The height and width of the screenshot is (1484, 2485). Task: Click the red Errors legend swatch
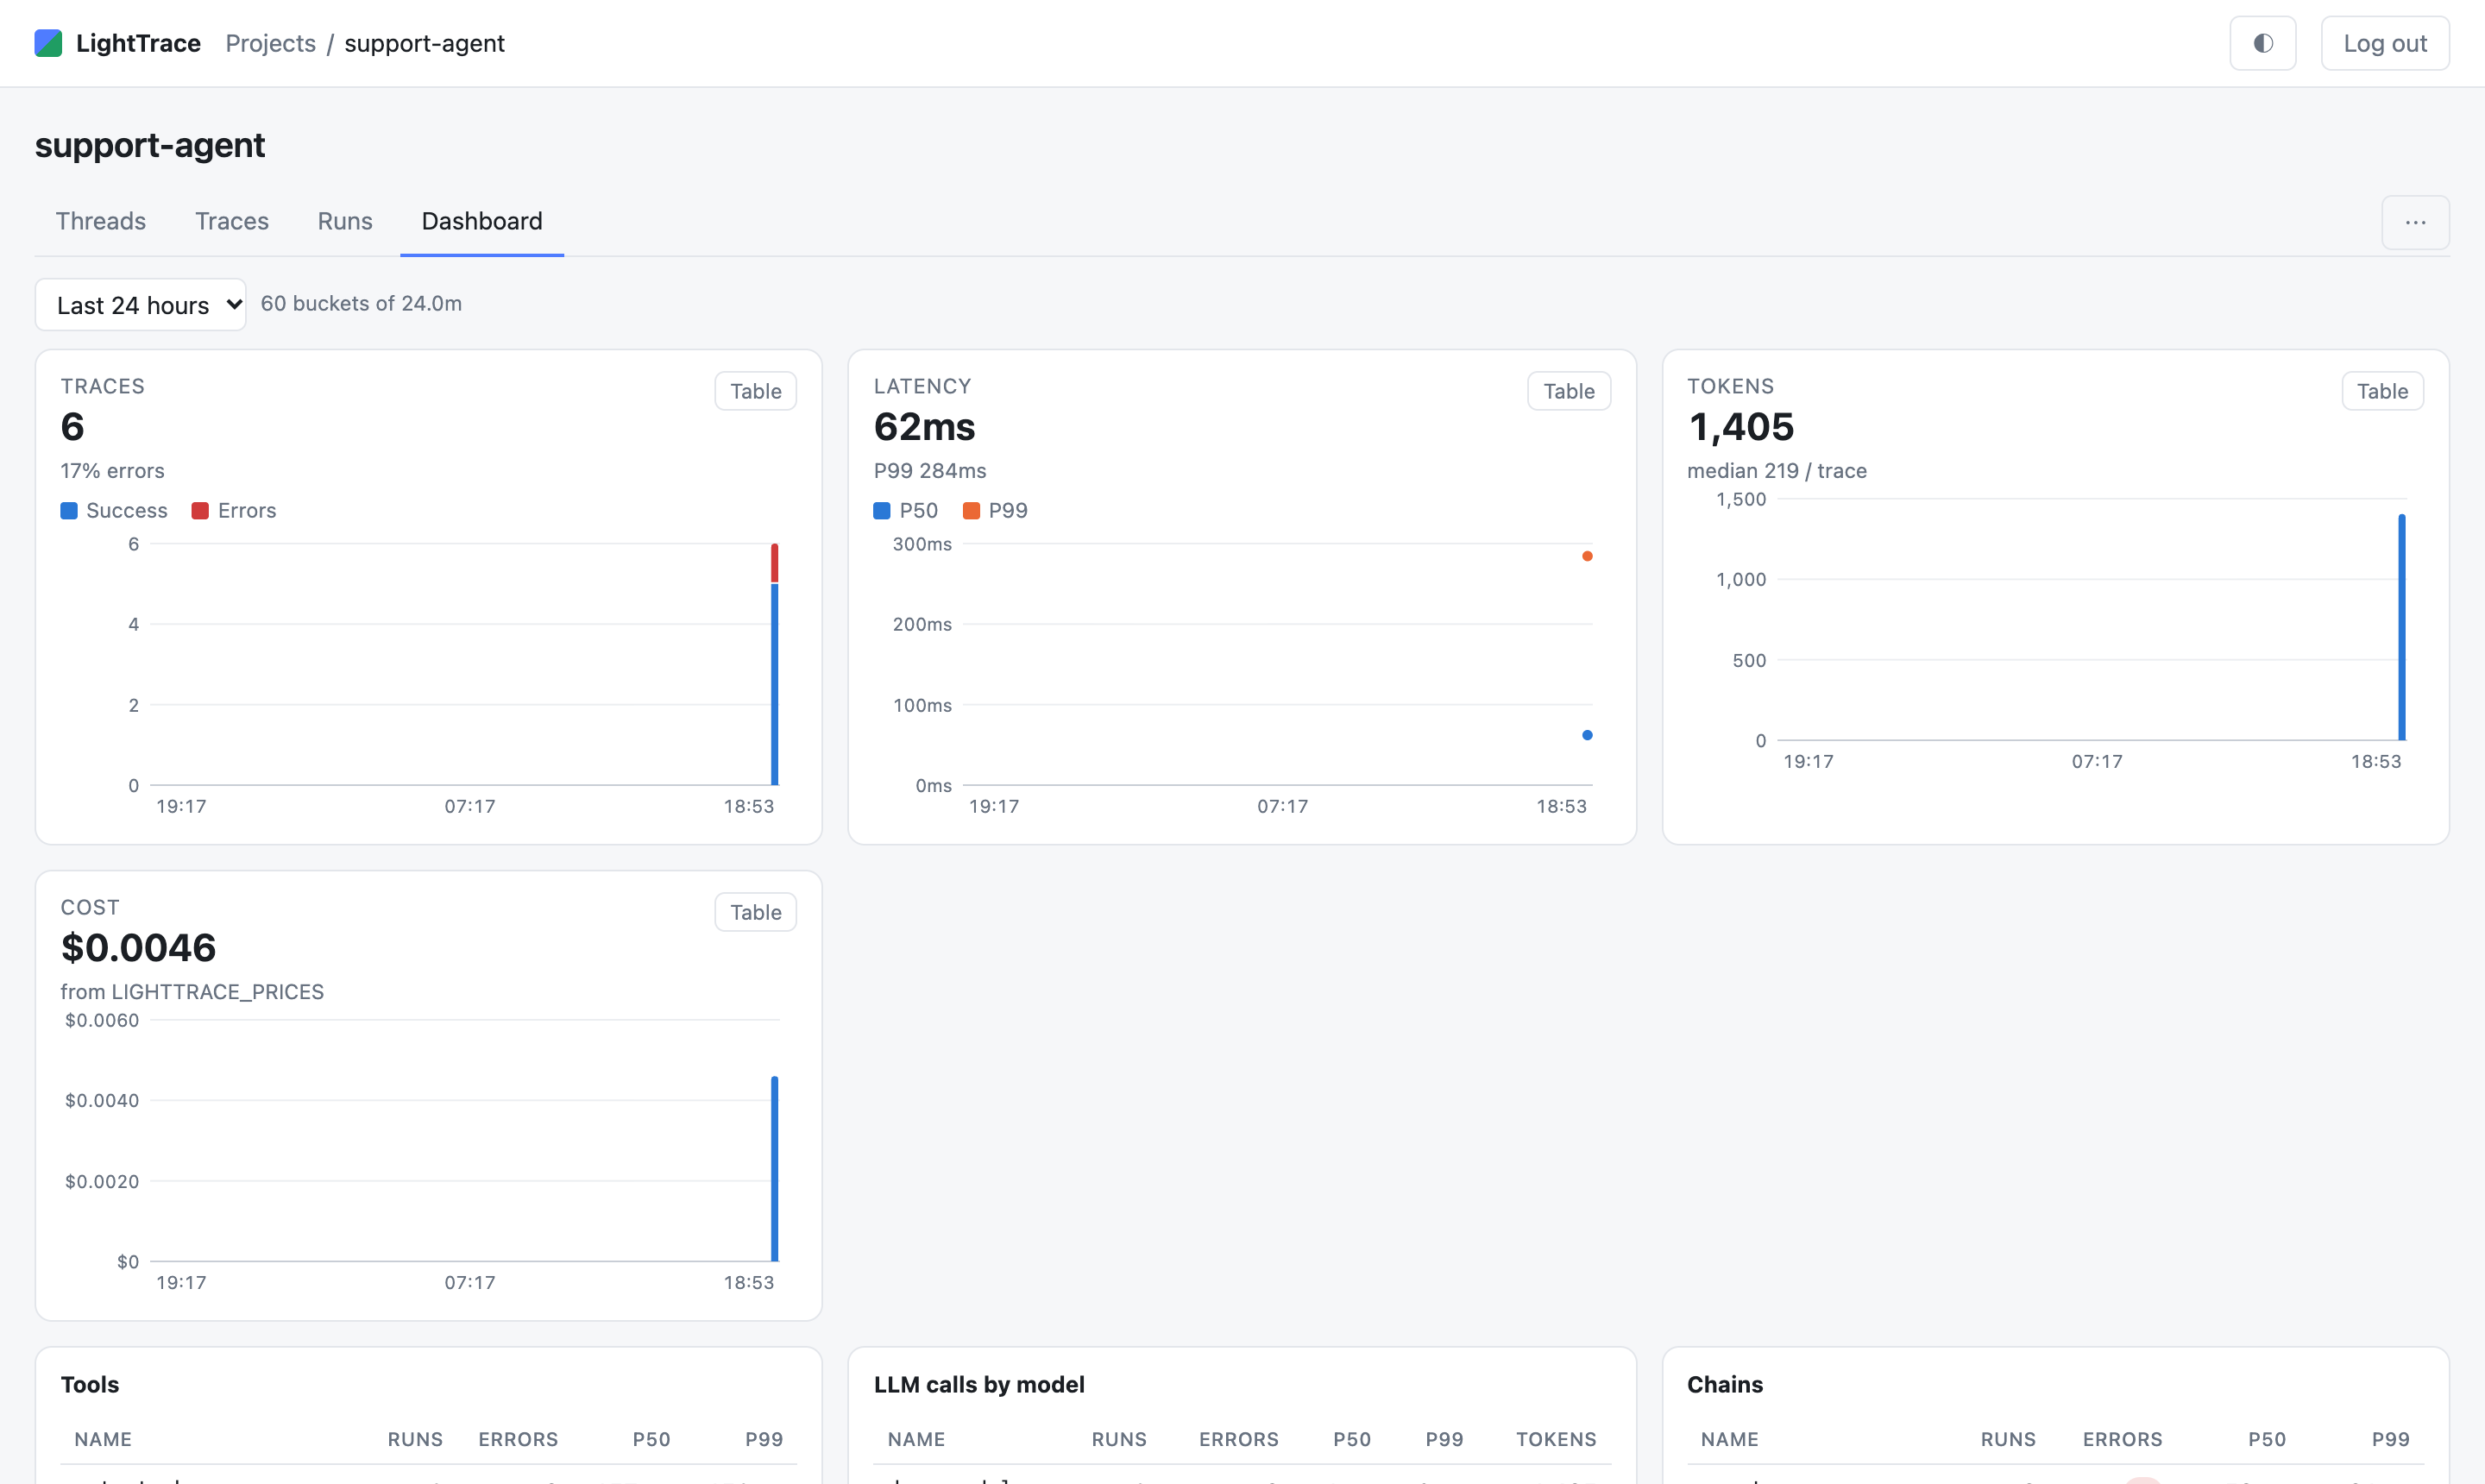click(x=200, y=511)
